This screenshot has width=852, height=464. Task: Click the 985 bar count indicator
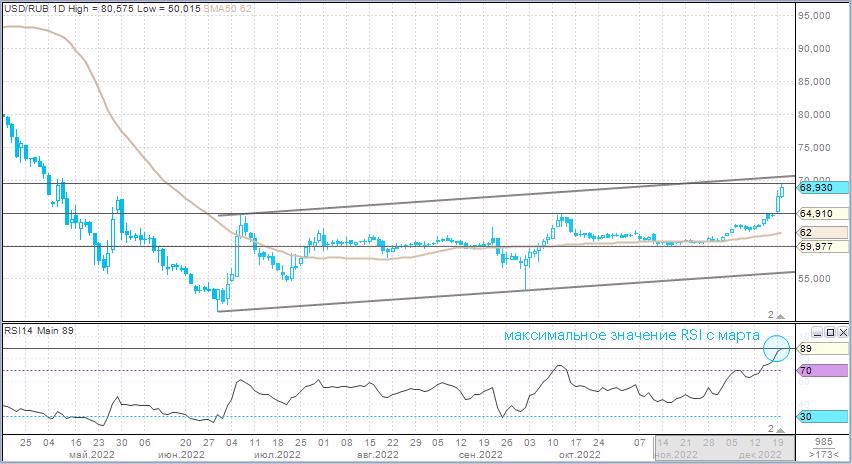[x=824, y=441]
